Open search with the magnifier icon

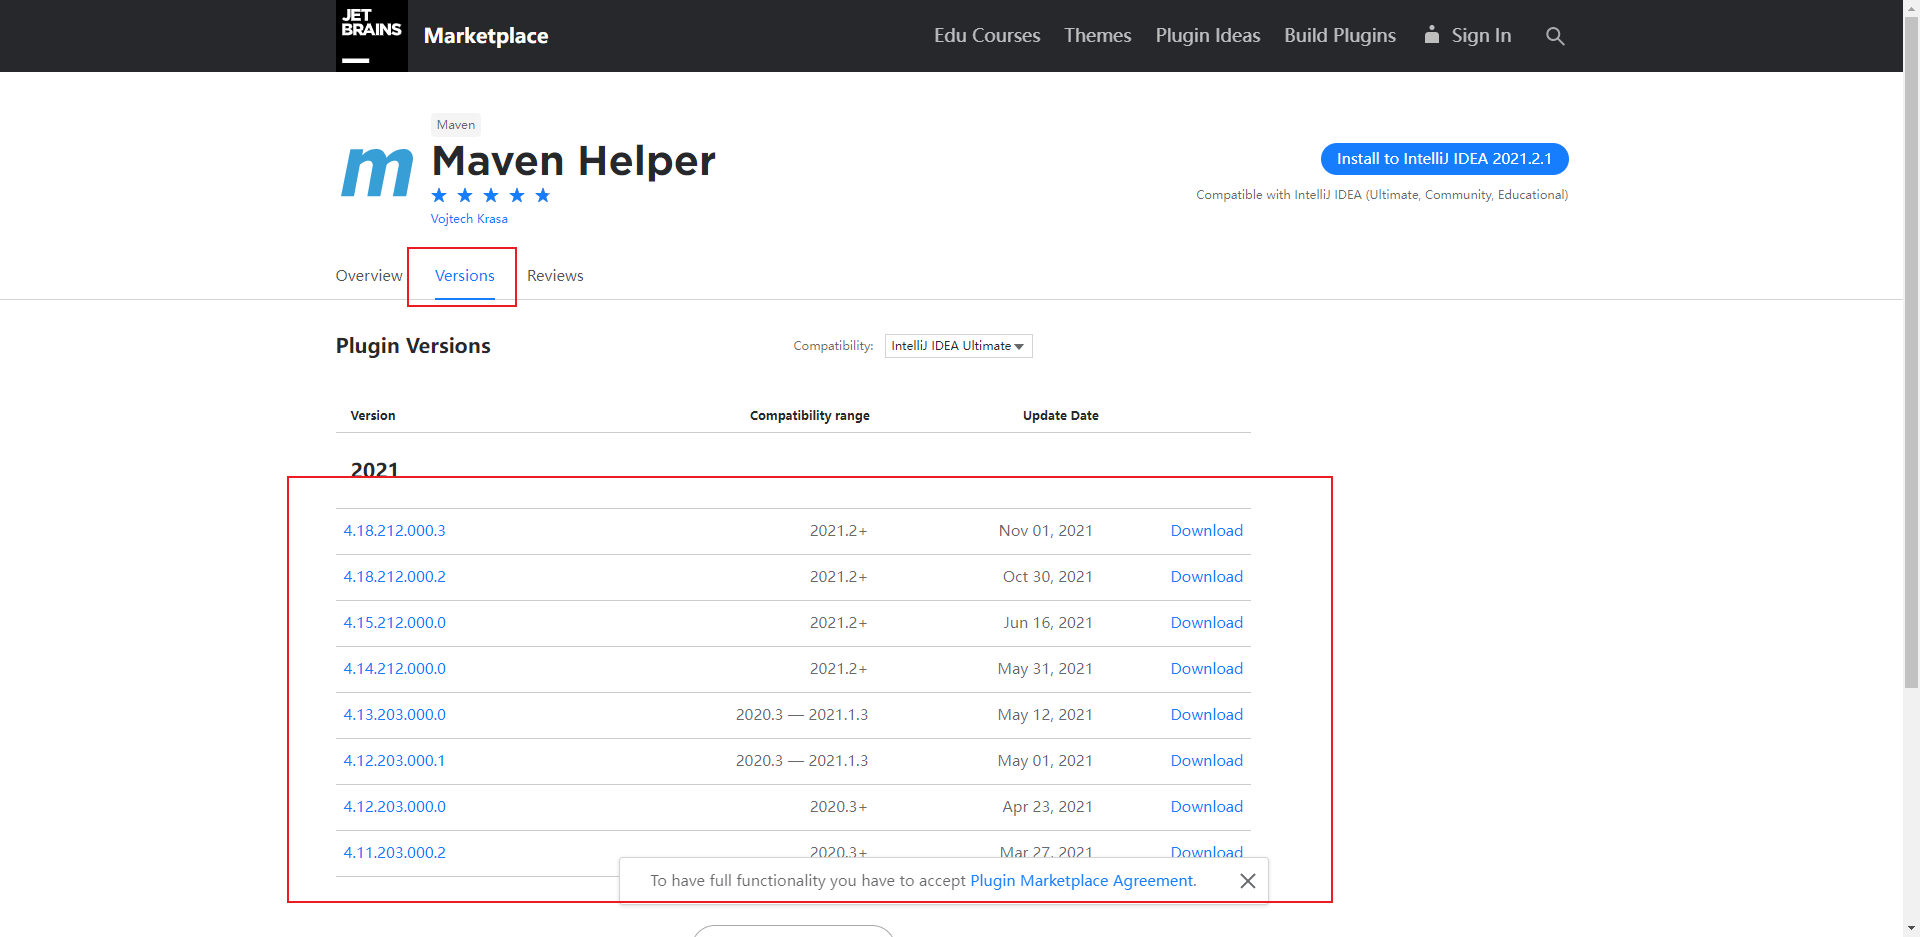pyautogui.click(x=1555, y=36)
